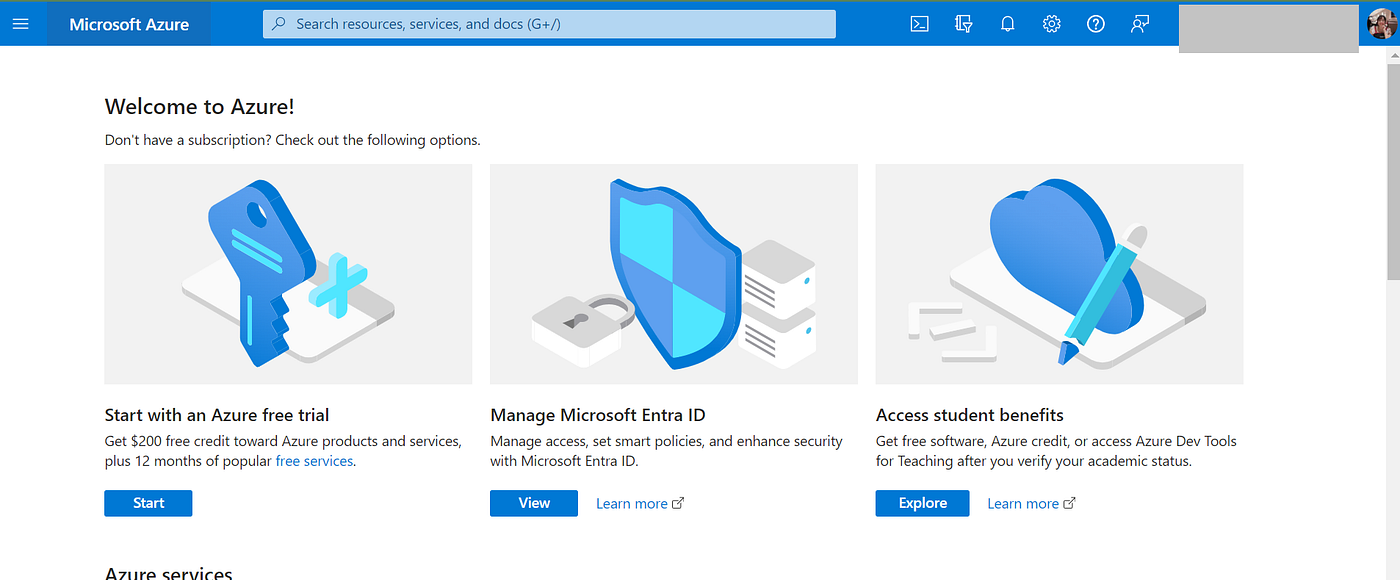Open portal Settings gear

point(1052,24)
